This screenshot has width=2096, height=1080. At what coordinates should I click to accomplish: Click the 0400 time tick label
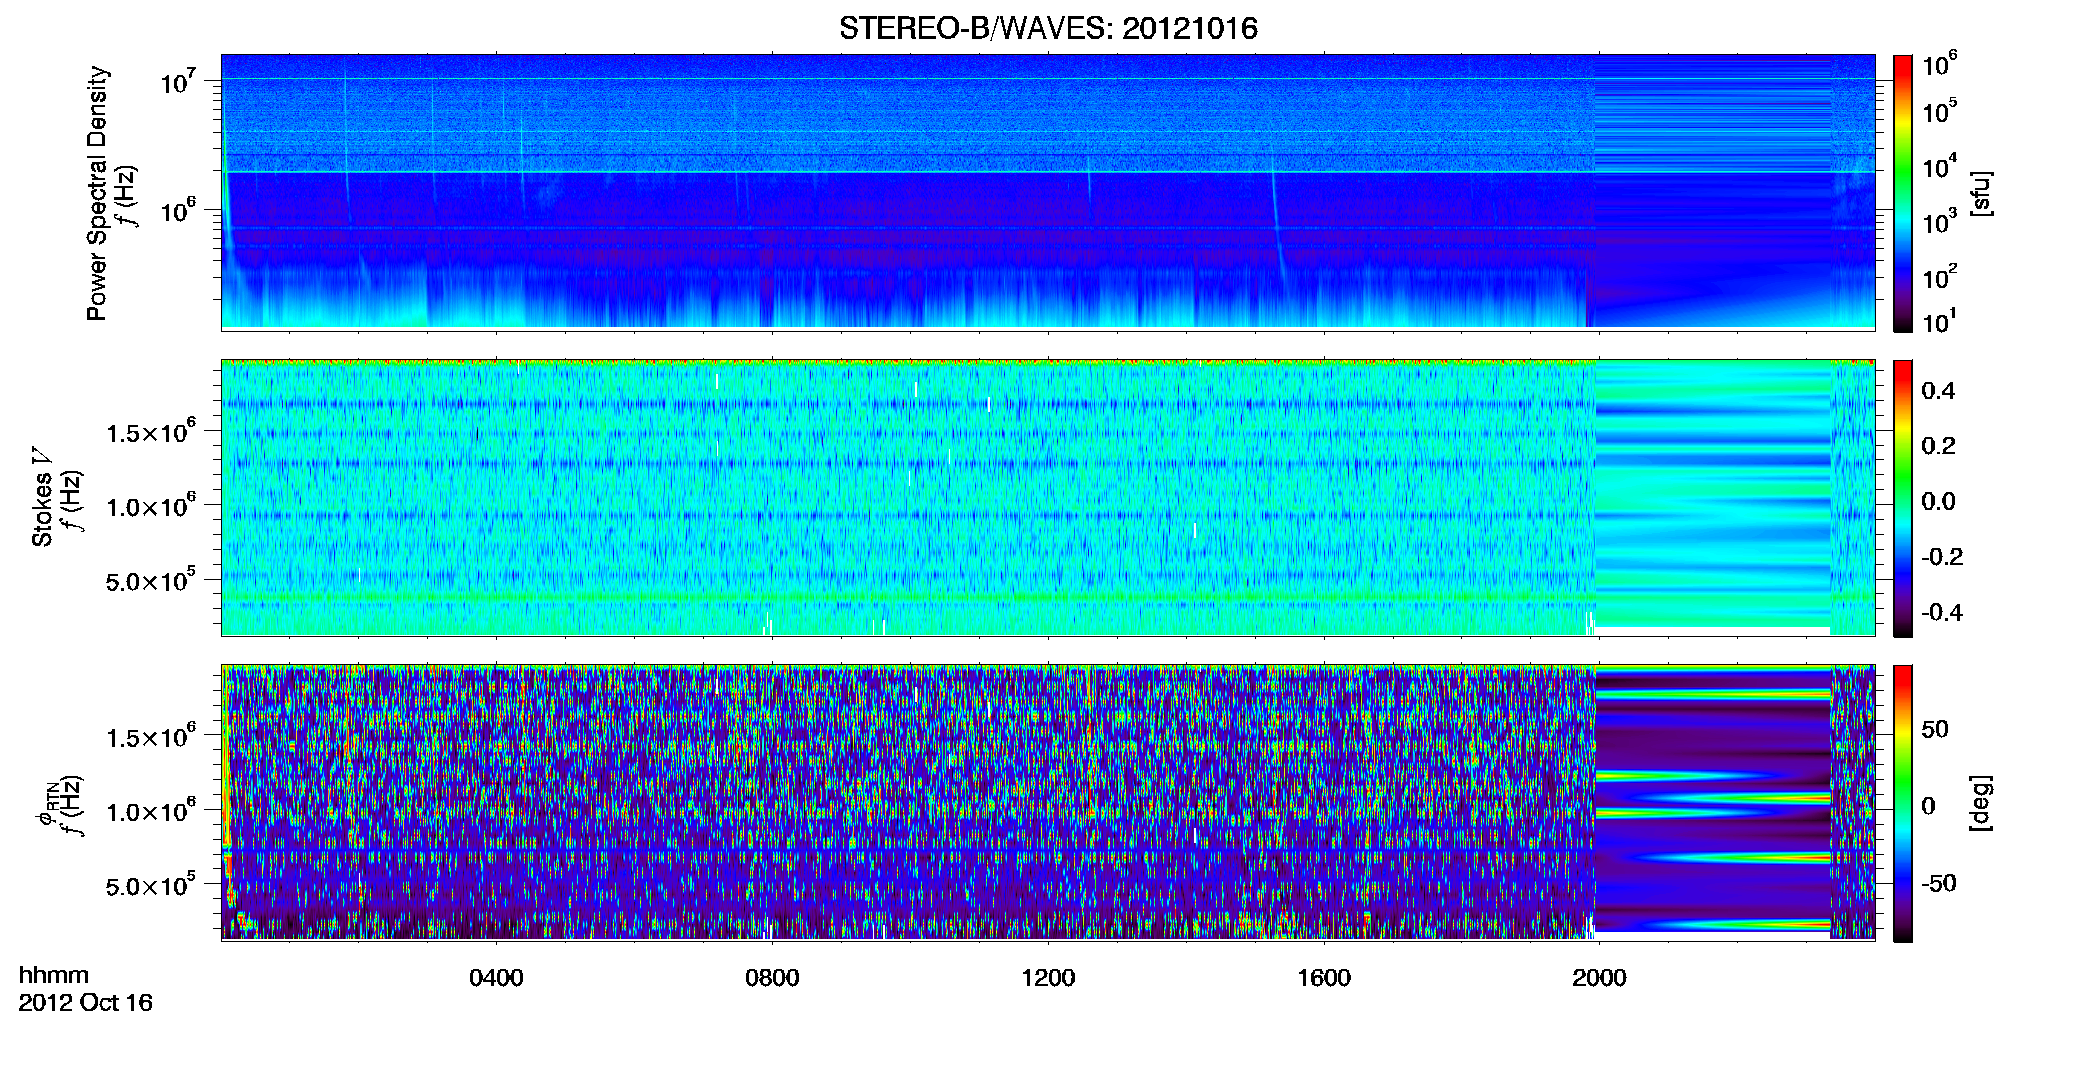point(496,977)
